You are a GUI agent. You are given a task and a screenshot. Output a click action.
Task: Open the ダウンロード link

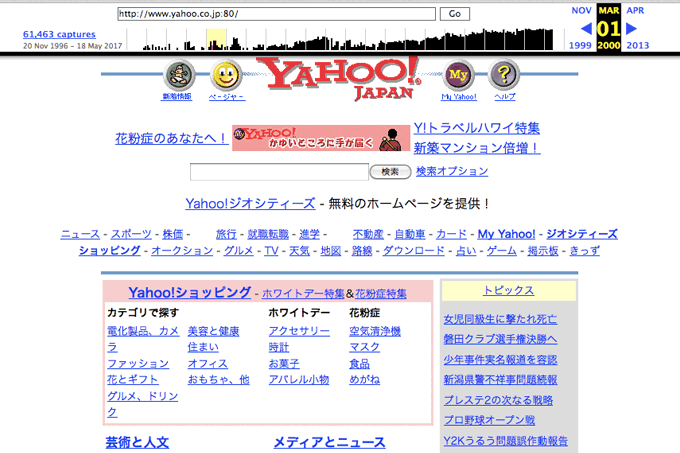click(x=414, y=251)
